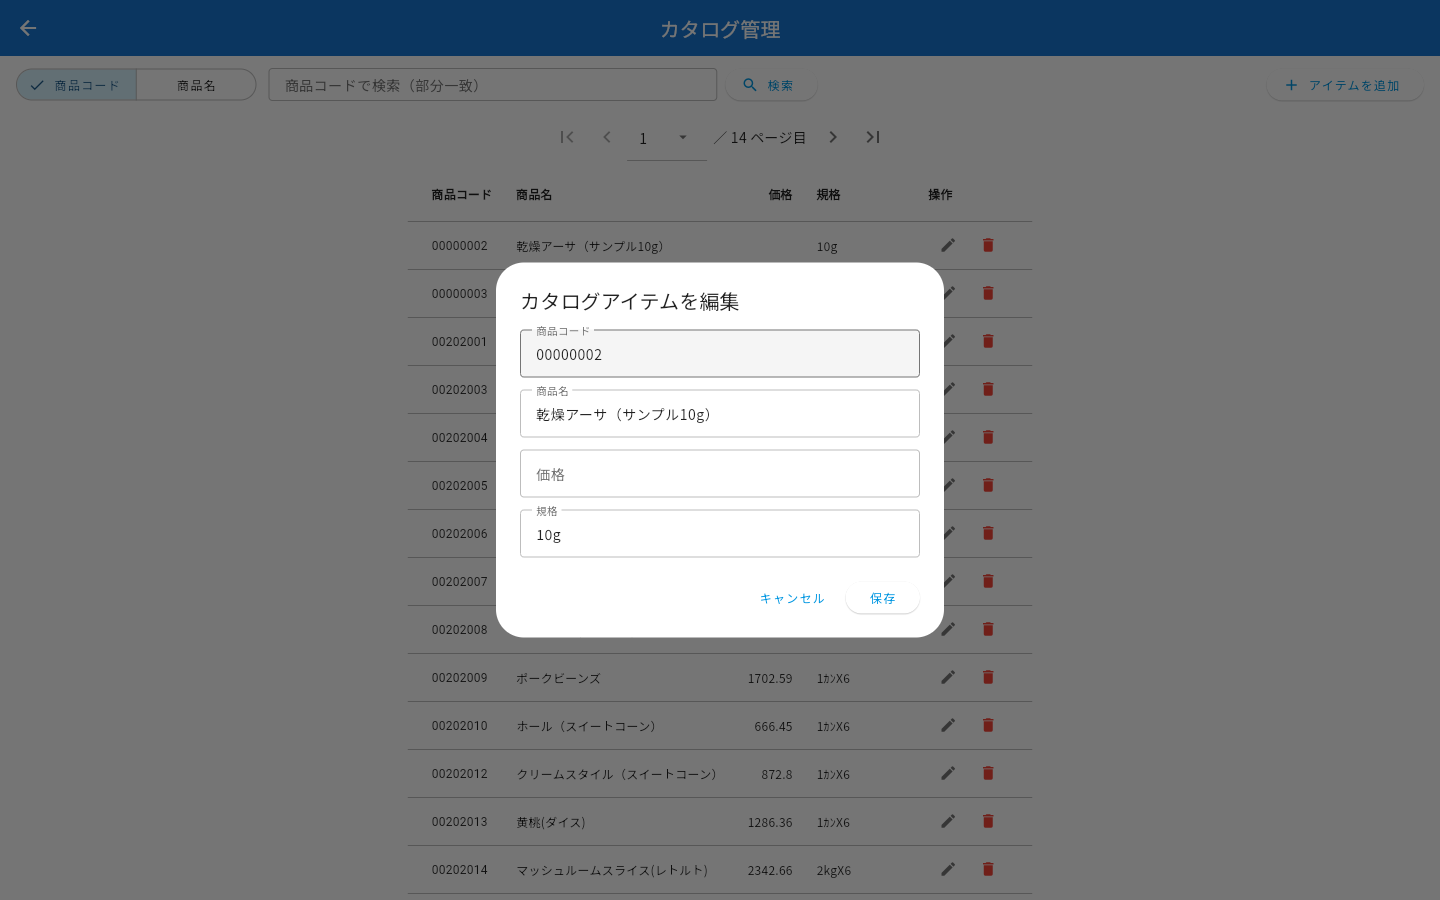Delete the 黄桃(ダイス) item
This screenshot has height=900, width=1440.
[x=988, y=821]
